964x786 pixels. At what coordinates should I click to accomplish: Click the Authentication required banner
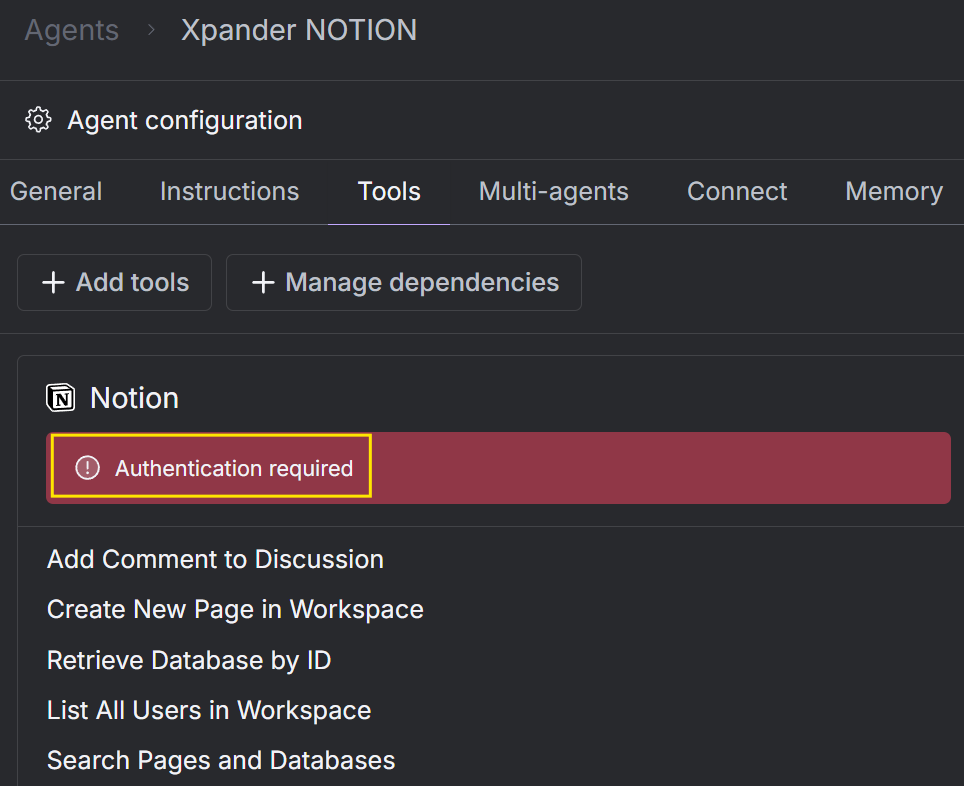[499, 468]
